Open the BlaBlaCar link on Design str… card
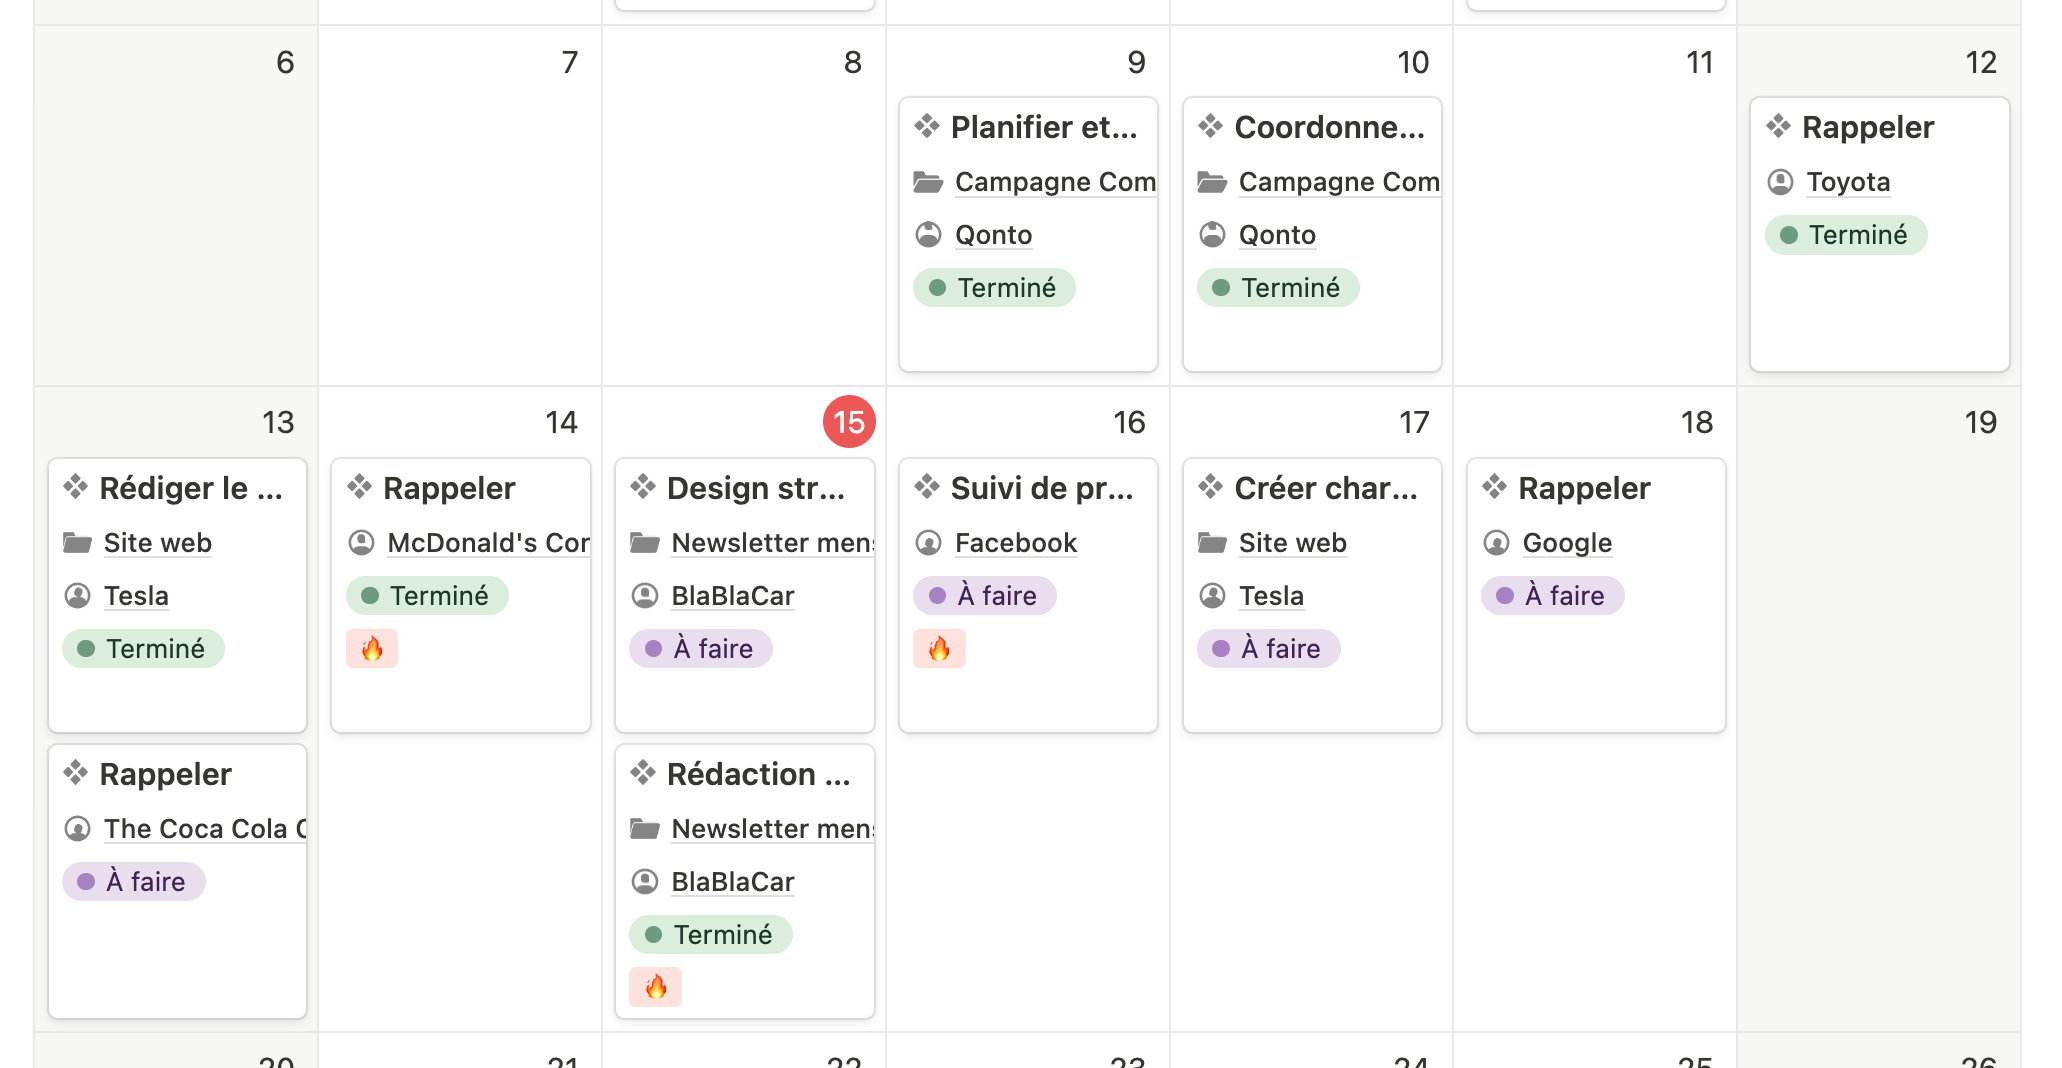The image size is (2062, 1068). coord(732,596)
